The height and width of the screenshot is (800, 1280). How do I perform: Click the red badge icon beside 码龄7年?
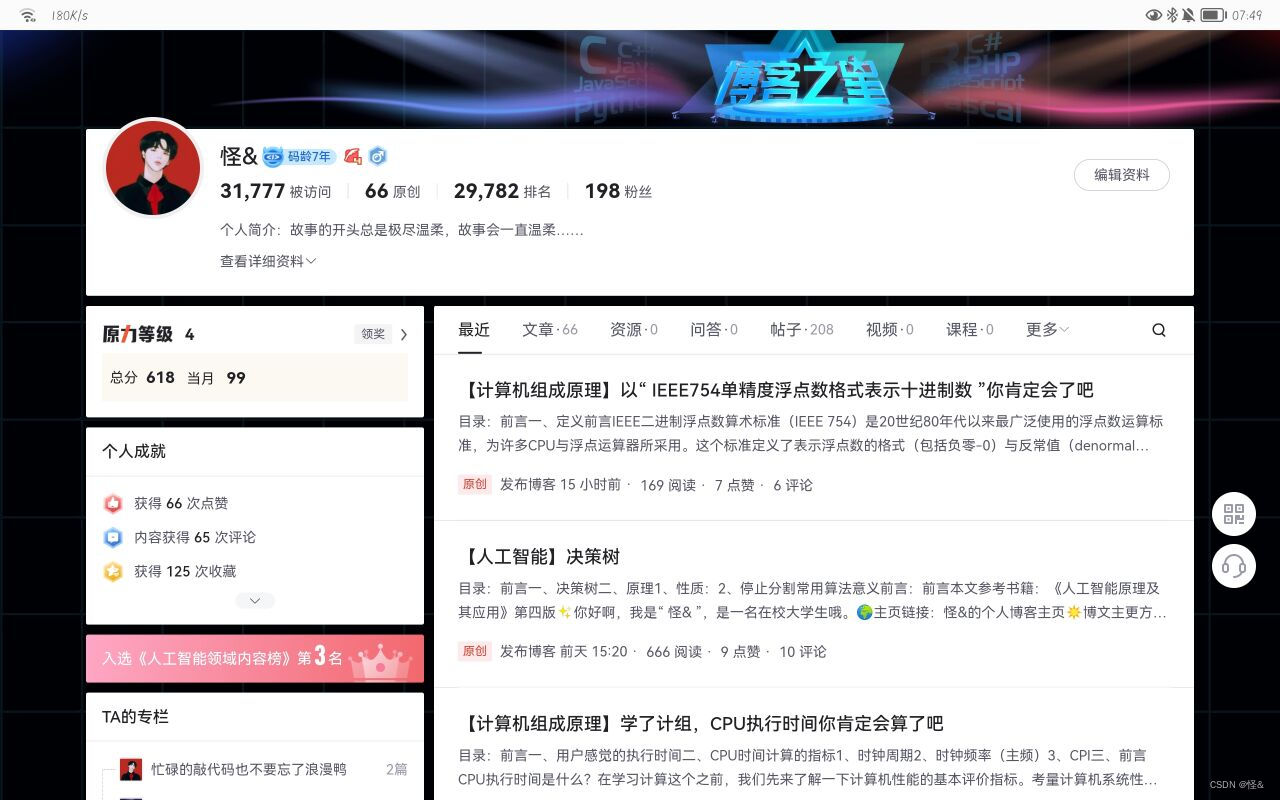click(x=352, y=156)
